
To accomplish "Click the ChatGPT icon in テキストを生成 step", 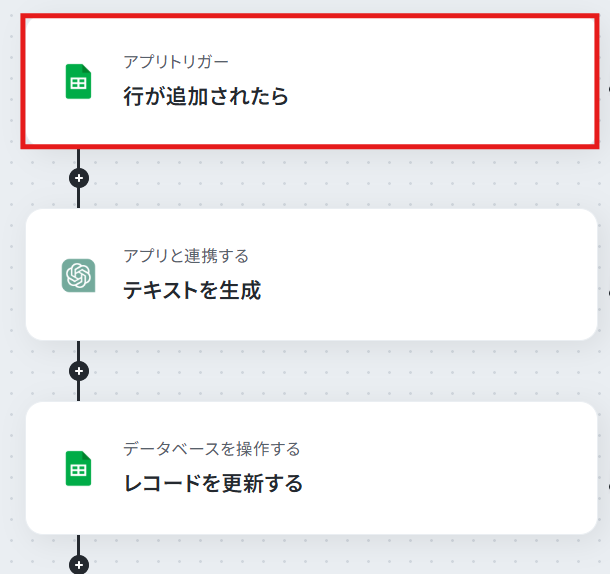I will click(x=78, y=276).
